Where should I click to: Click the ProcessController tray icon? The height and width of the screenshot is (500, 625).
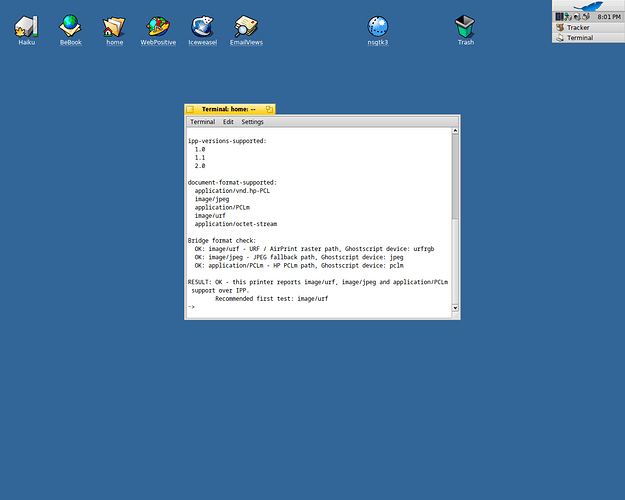(x=559, y=17)
